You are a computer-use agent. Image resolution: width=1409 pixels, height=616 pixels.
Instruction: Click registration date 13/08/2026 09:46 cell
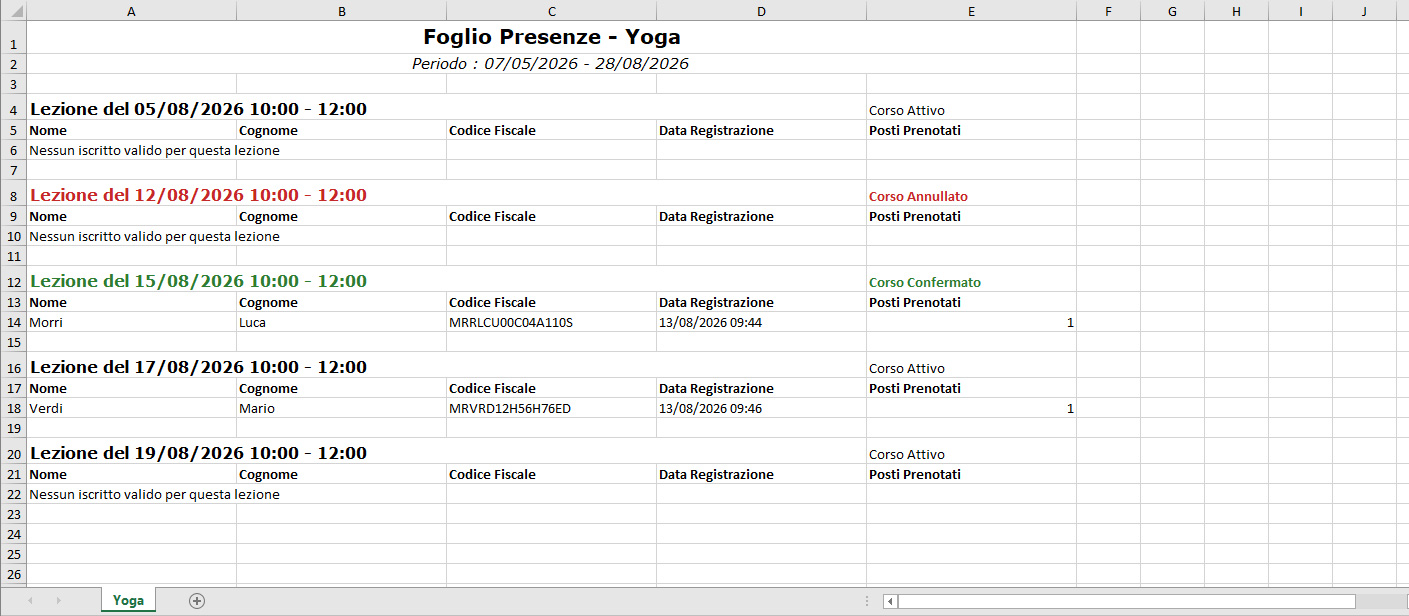click(x=761, y=409)
